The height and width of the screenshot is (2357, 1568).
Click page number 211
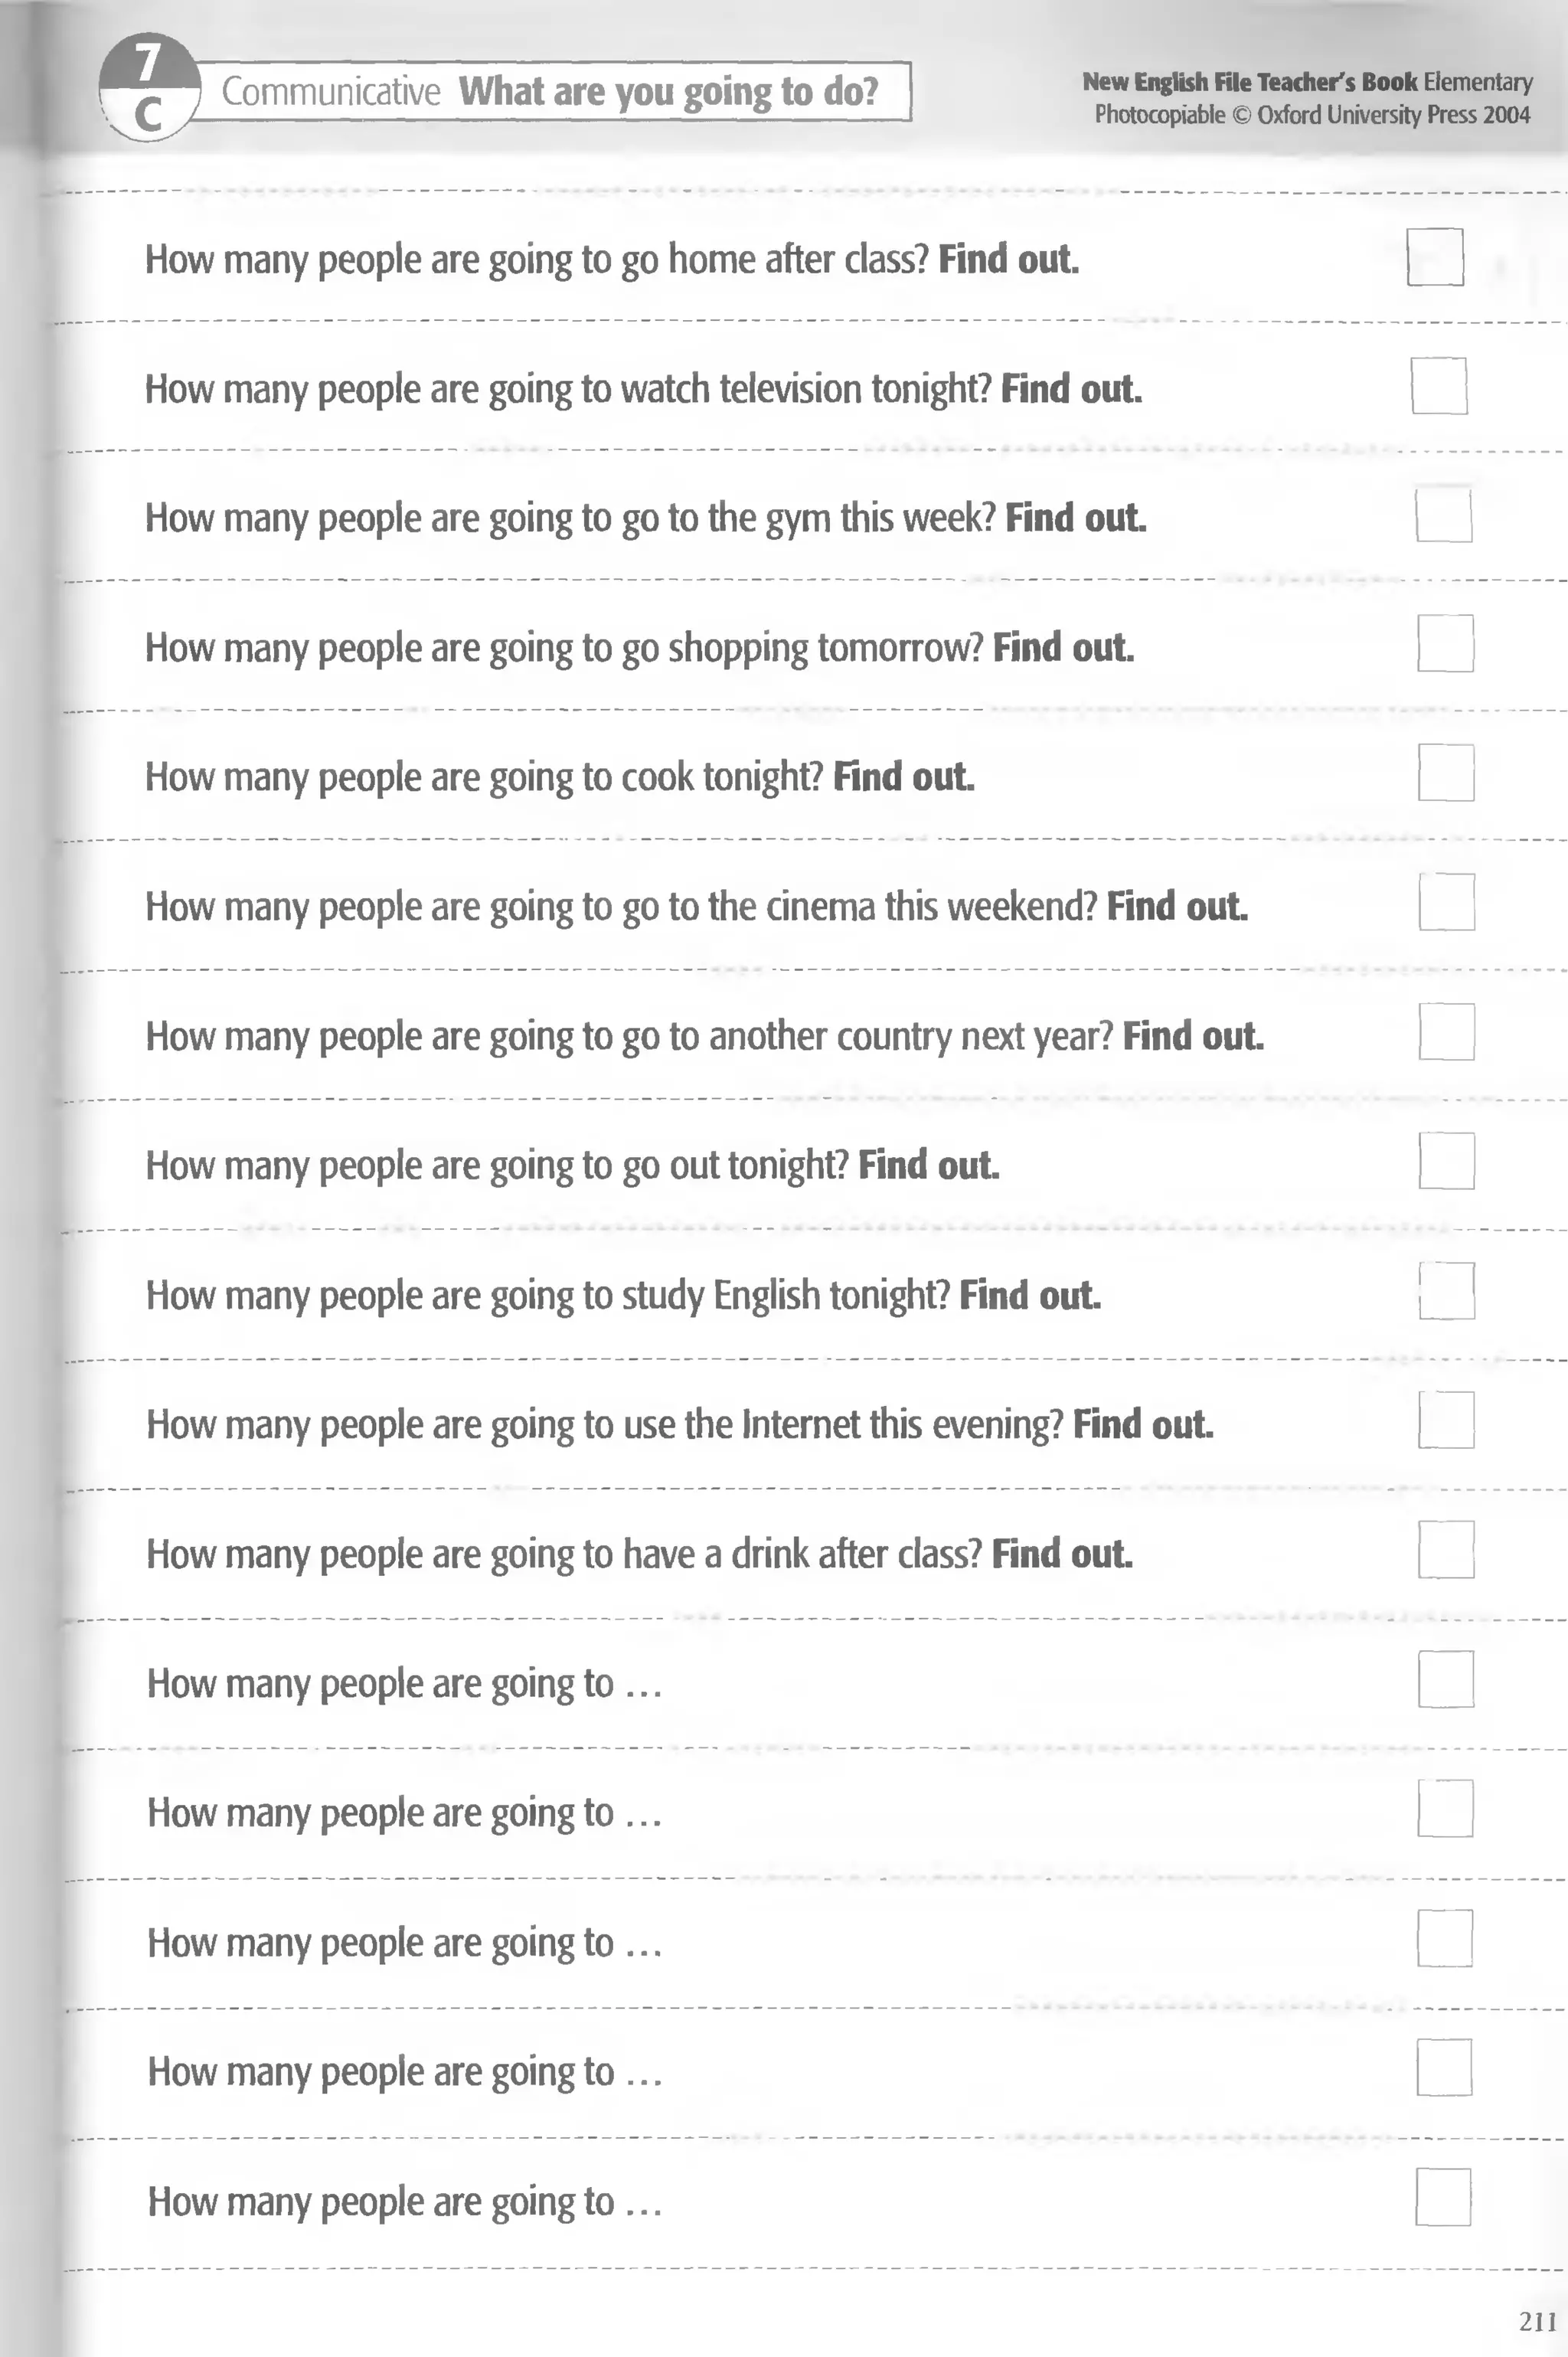coord(1537,2322)
